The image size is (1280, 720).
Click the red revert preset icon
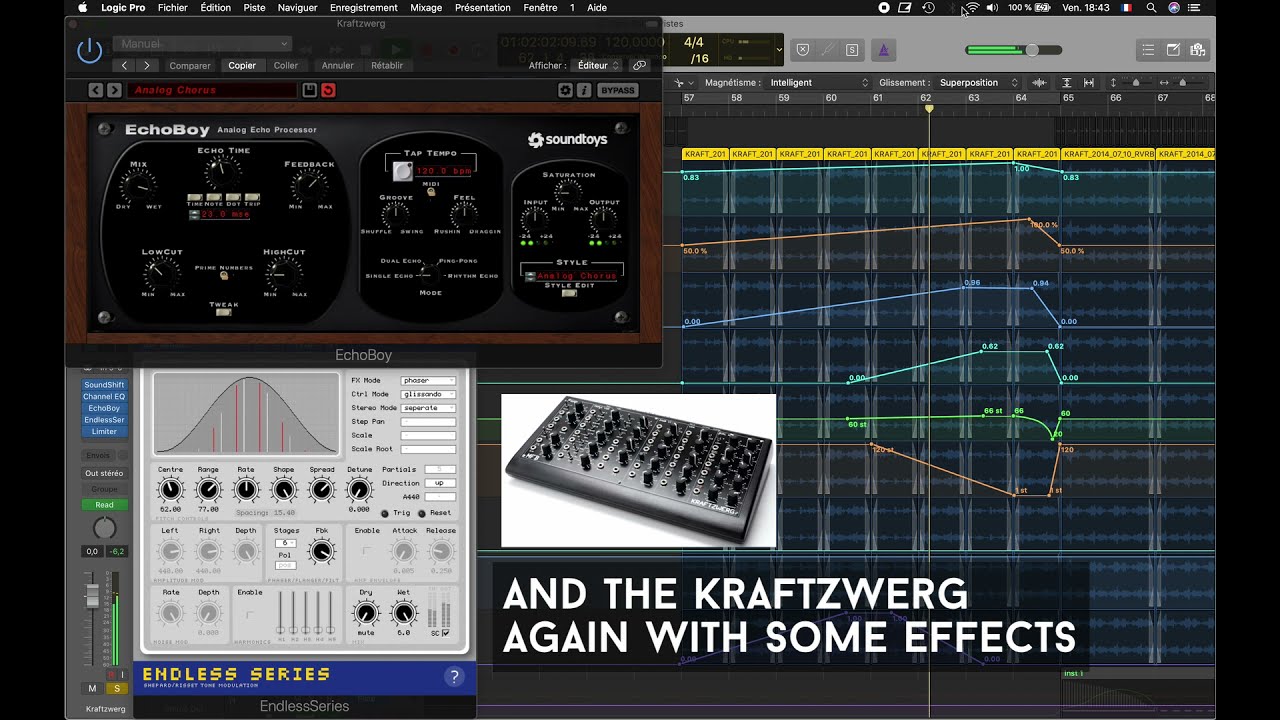(x=328, y=90)
